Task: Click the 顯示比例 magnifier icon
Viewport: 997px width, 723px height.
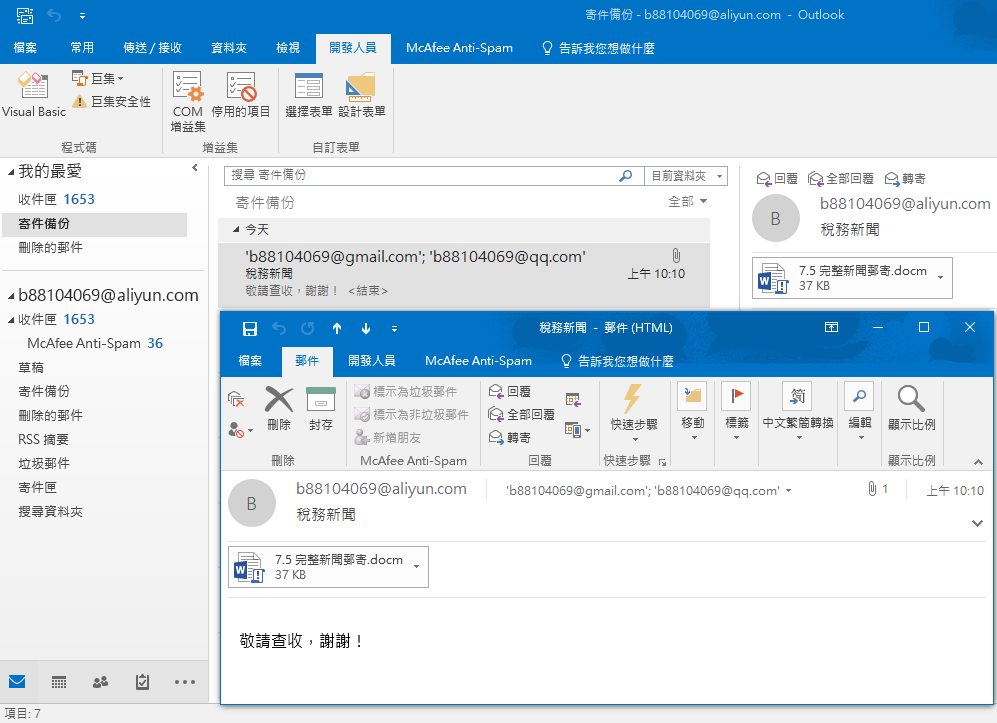Action: pos(911,399)
